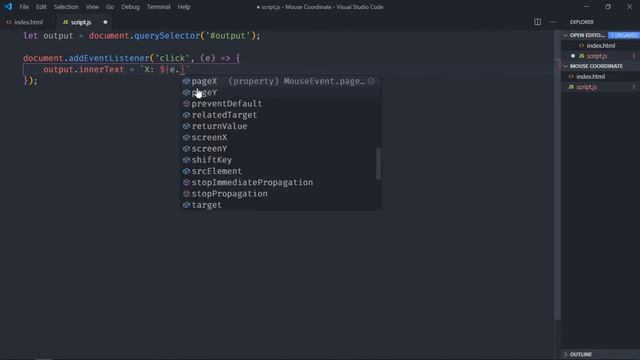Click the Explorer panel title
Screen dimensions: 640x360
click(x=582, y=22)
